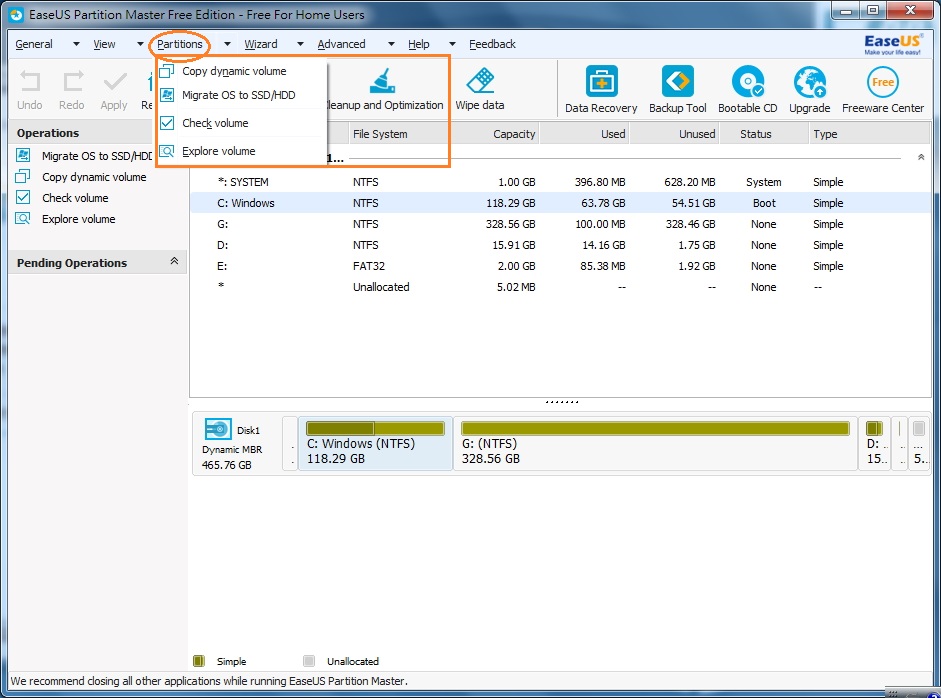Image resolution: width=941 pixels, height=698 pixels.
Task: Select Explore volume in Partitions menu
Action: click(241, 151)
